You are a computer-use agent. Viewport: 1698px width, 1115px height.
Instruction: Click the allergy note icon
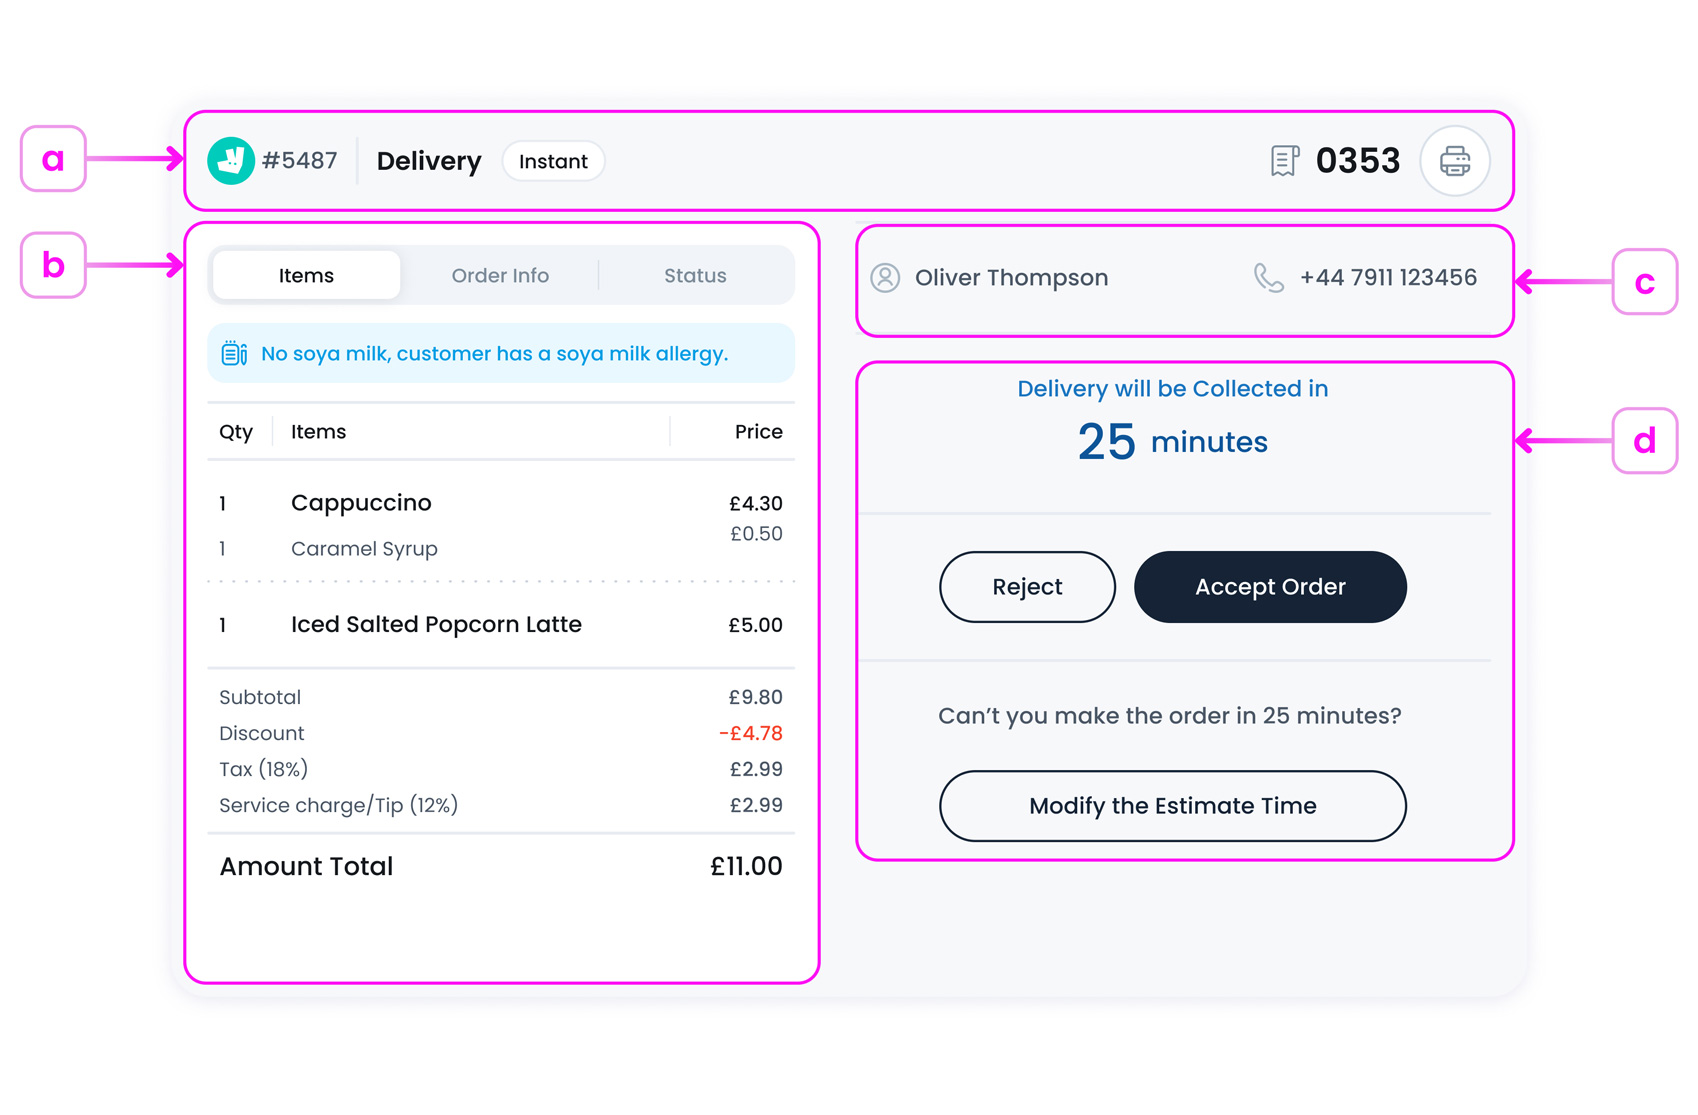(233, 352)
